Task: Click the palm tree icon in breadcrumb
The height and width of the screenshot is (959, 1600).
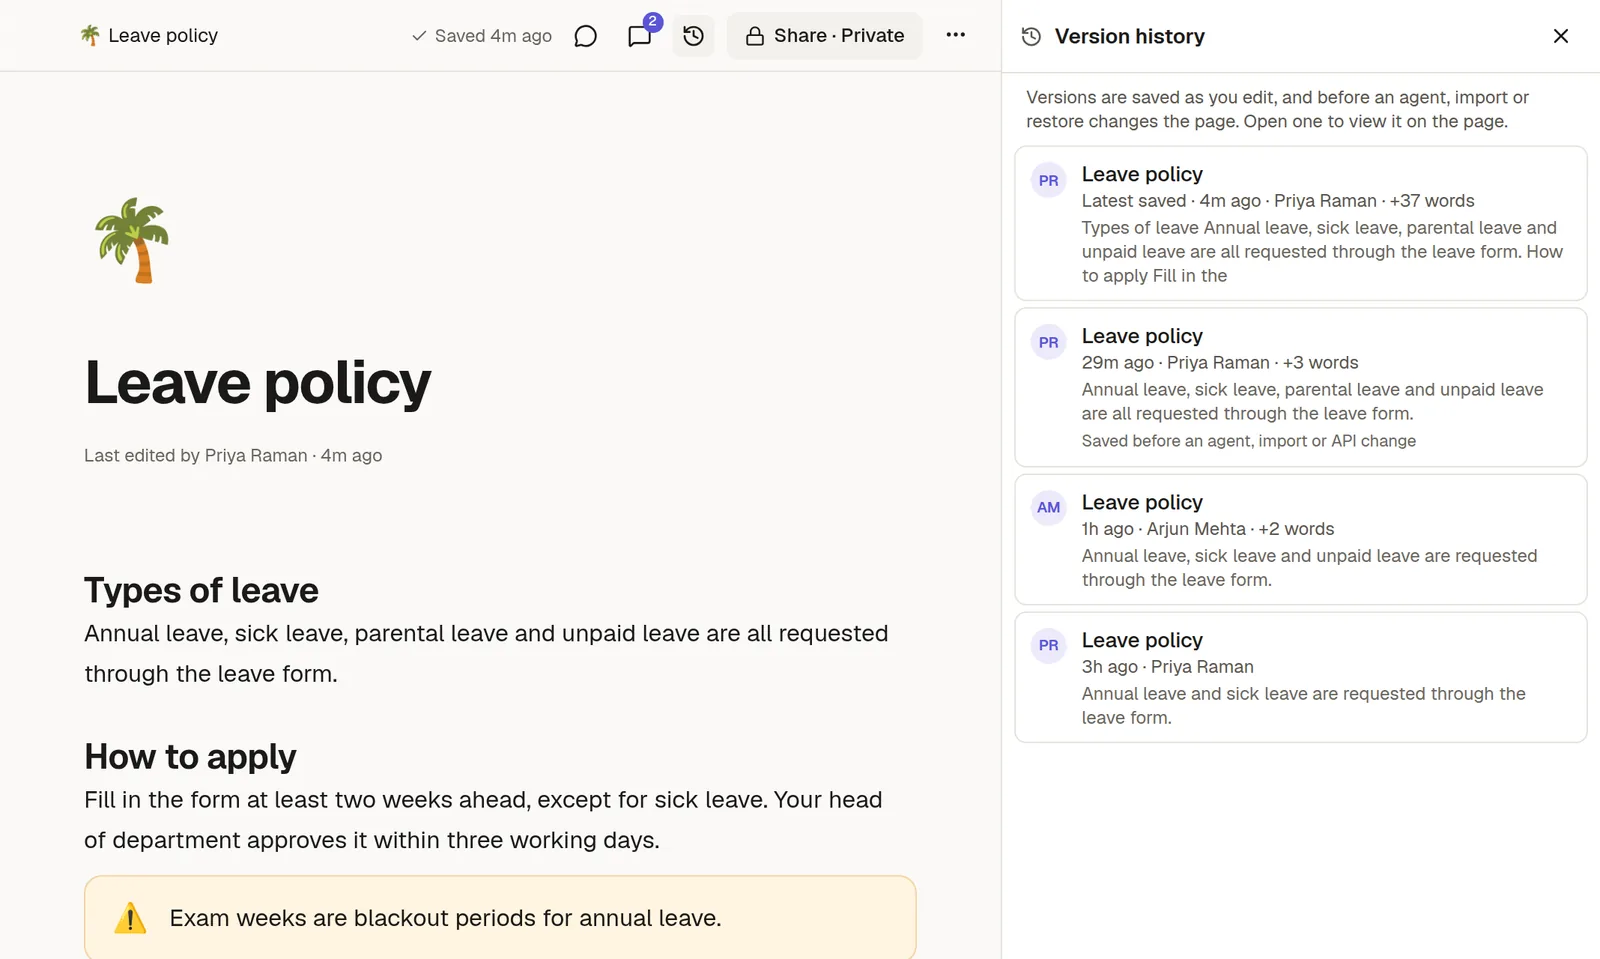Action: coord(90,36)
